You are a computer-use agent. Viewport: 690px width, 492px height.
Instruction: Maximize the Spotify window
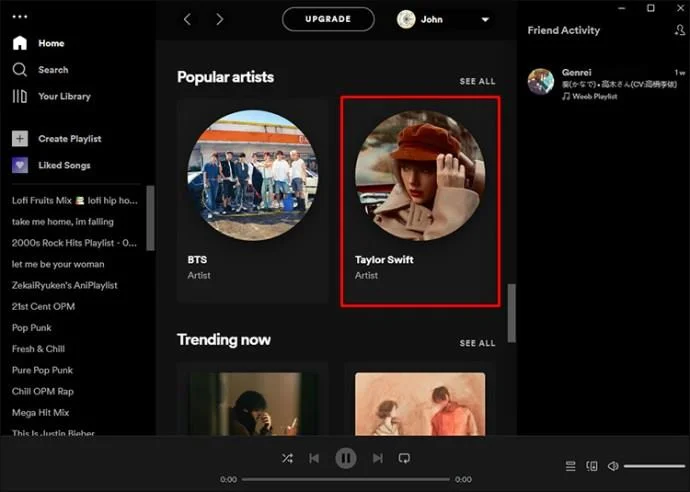651,8
